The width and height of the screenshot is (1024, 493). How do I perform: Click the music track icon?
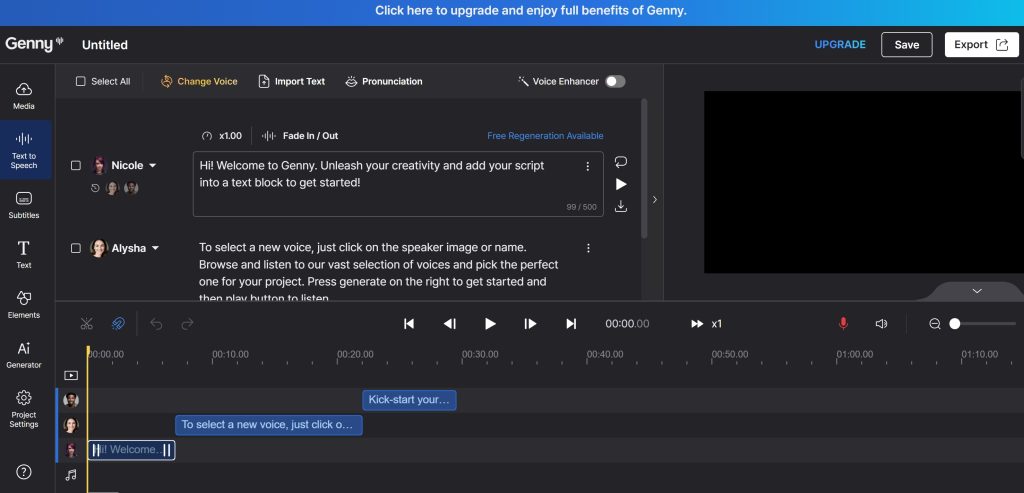pos(71,475)
